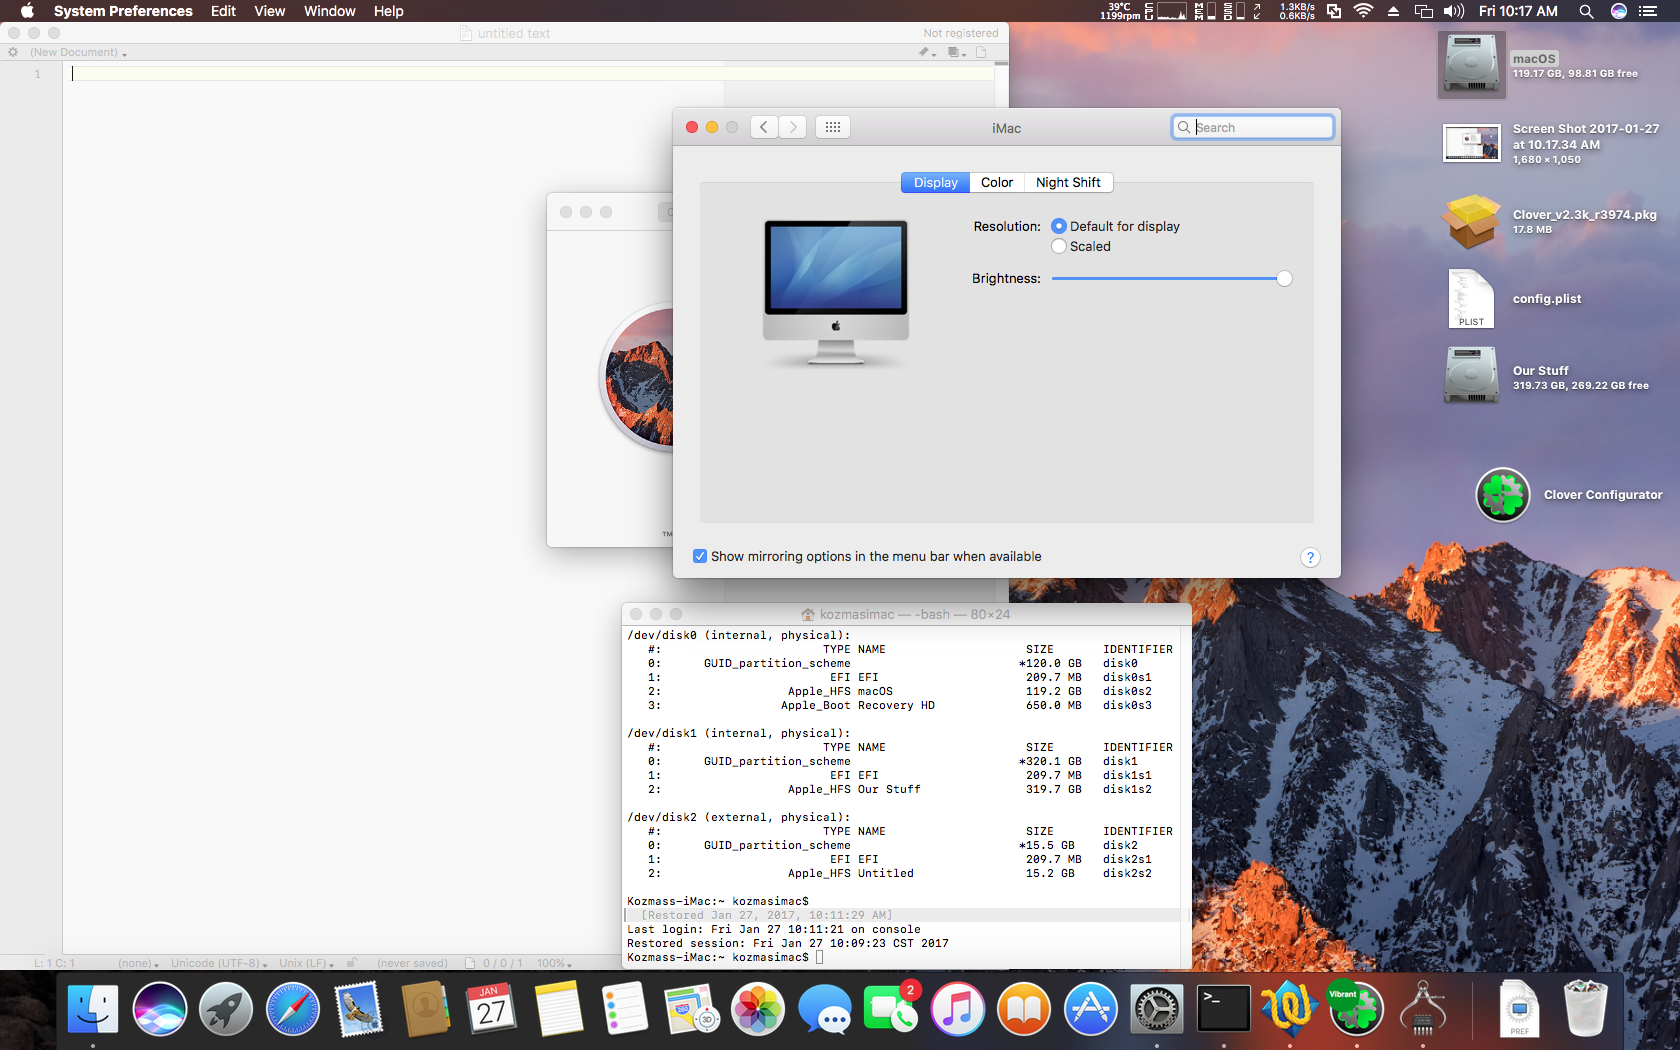Open (New Document) dropdown in text editor

point(78,52)
